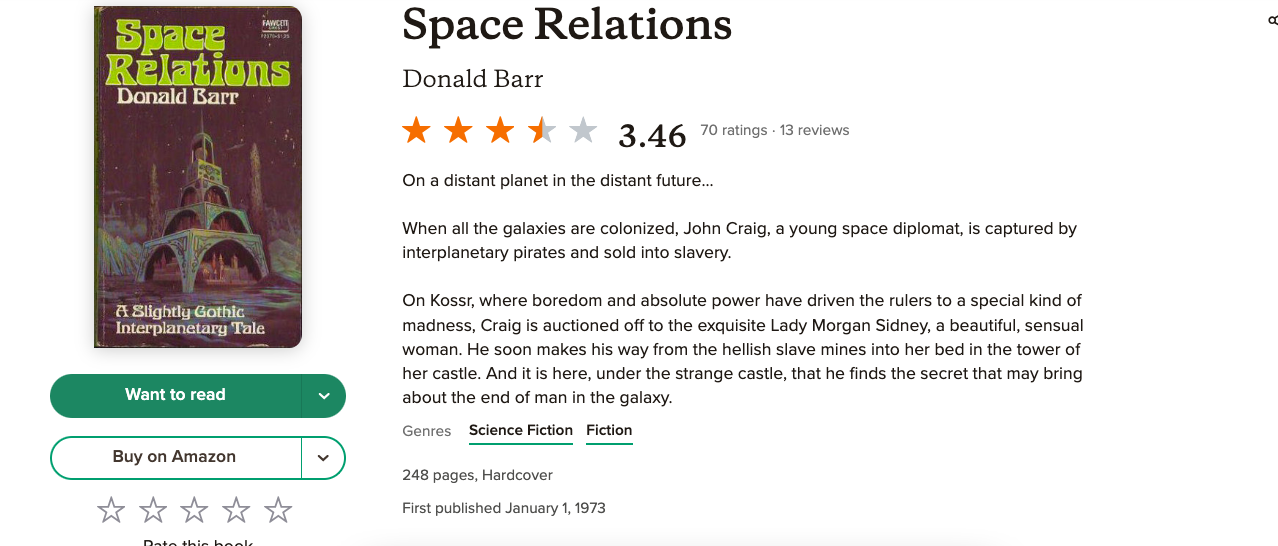Click the Want to read button
This screenshot has height=546, width=1278.
pos(176,396)
